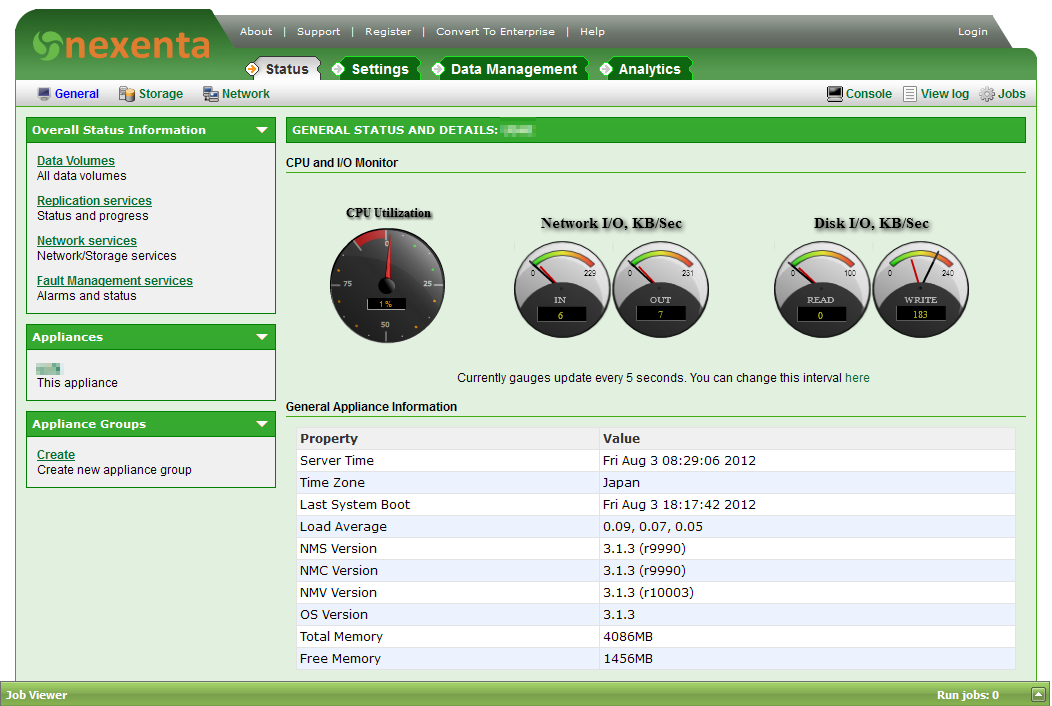The width and height of the screenshot is (1052, 706).
Task: Collapse the Overall Status Information panel
Action: pos(262,130)
